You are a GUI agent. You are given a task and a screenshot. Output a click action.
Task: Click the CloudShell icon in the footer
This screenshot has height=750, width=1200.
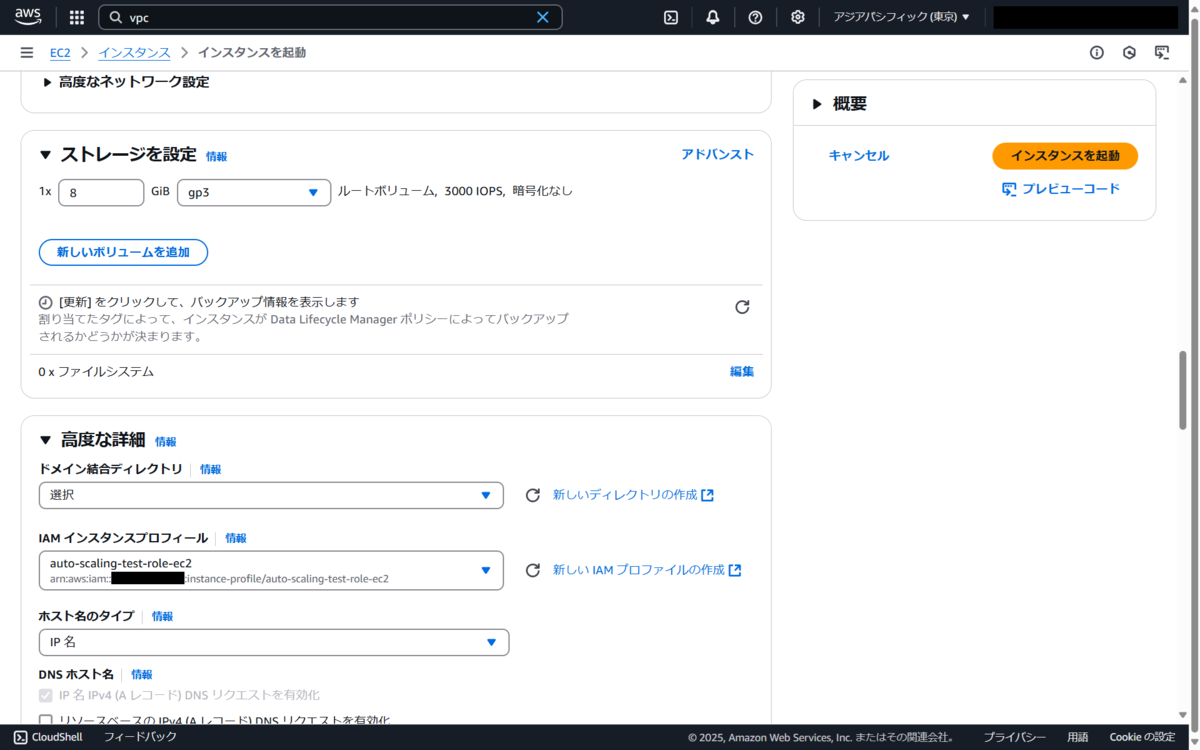click(x=20, y=737)
